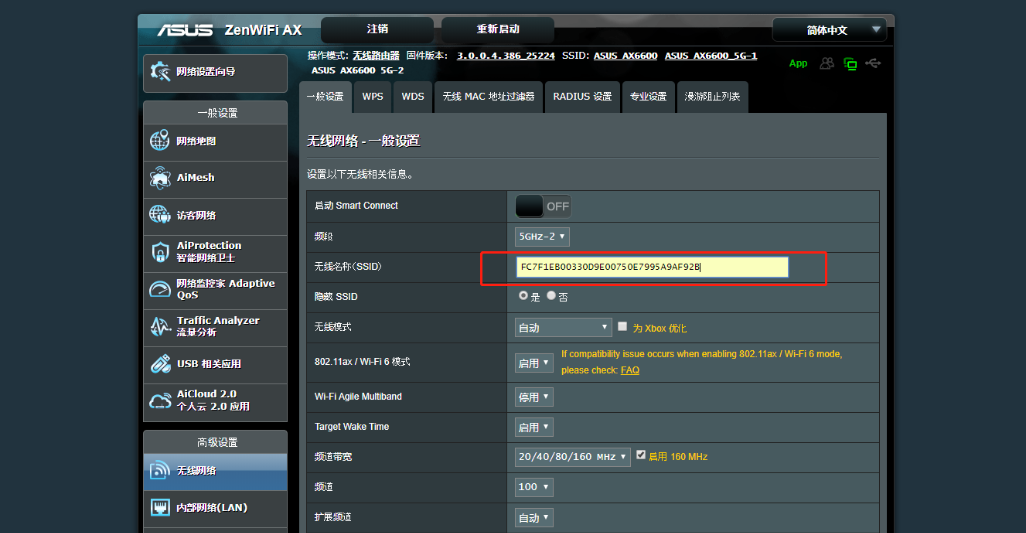
Task: Click the AiMesh sidebar icon
Action: coord(160,177)
